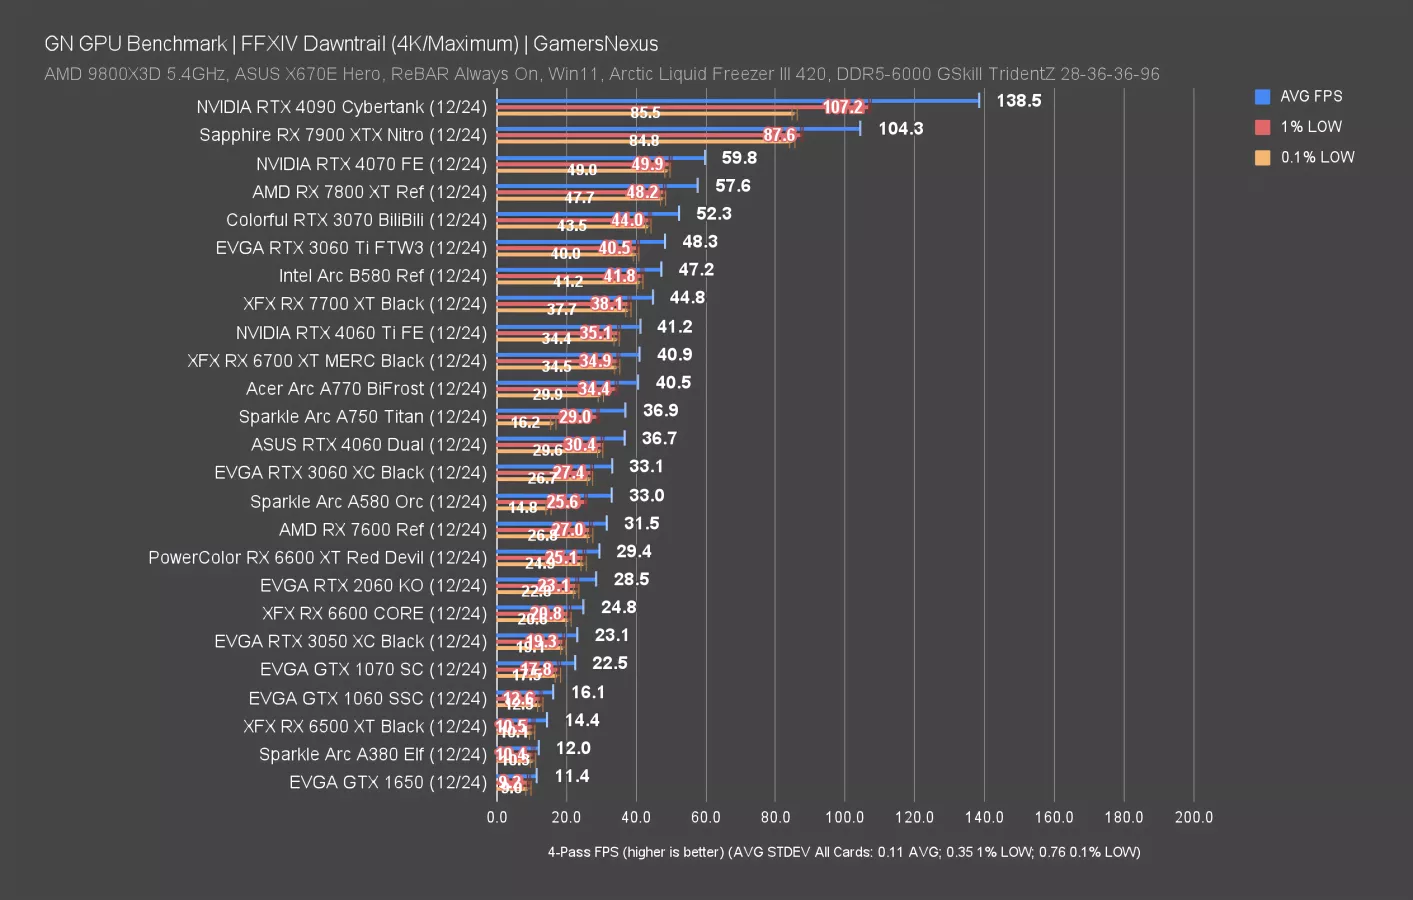This screenshot has width=1413, height=900.
Task: Click the 138.5 value label
Action: (1018, 100)
